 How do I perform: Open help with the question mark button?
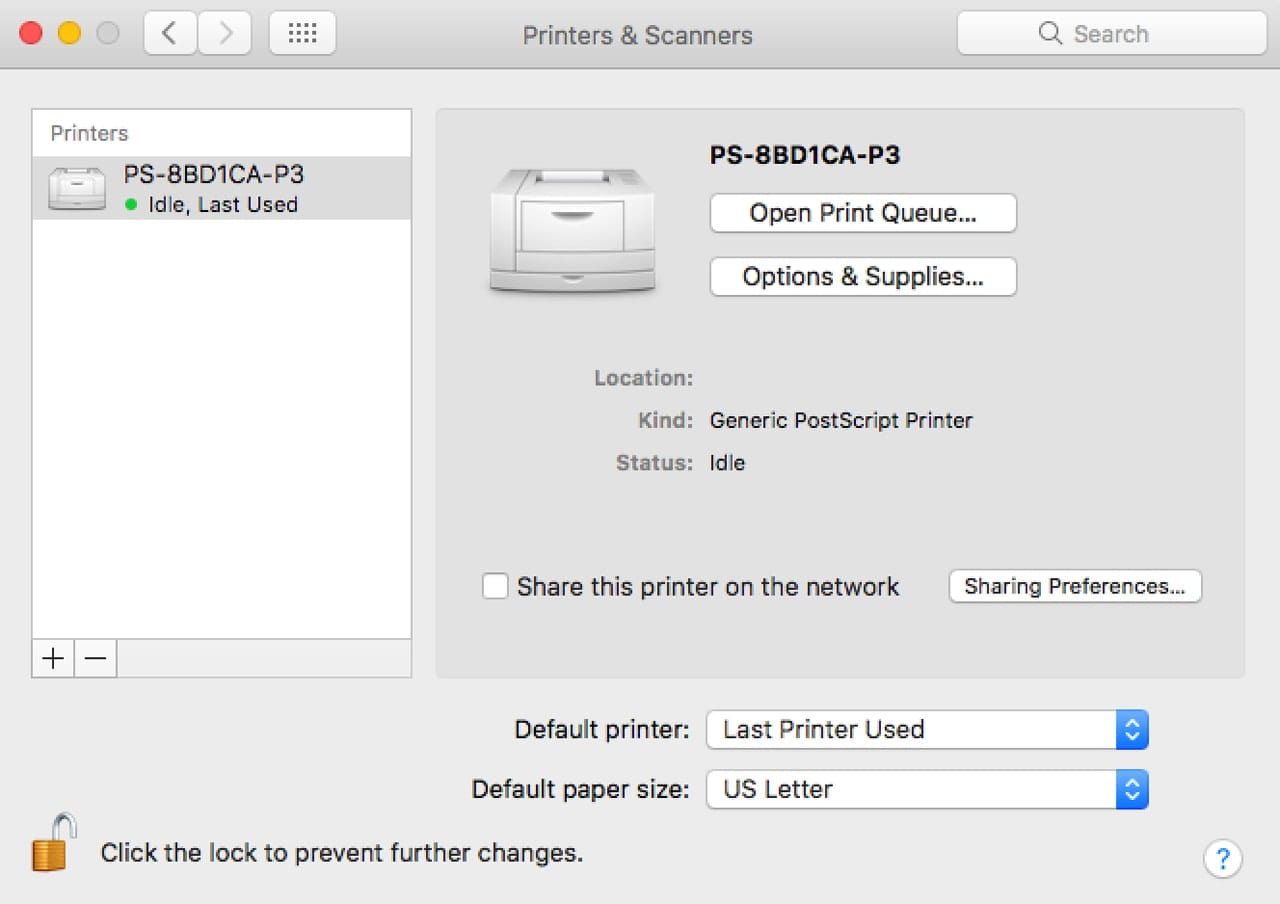1222,858
